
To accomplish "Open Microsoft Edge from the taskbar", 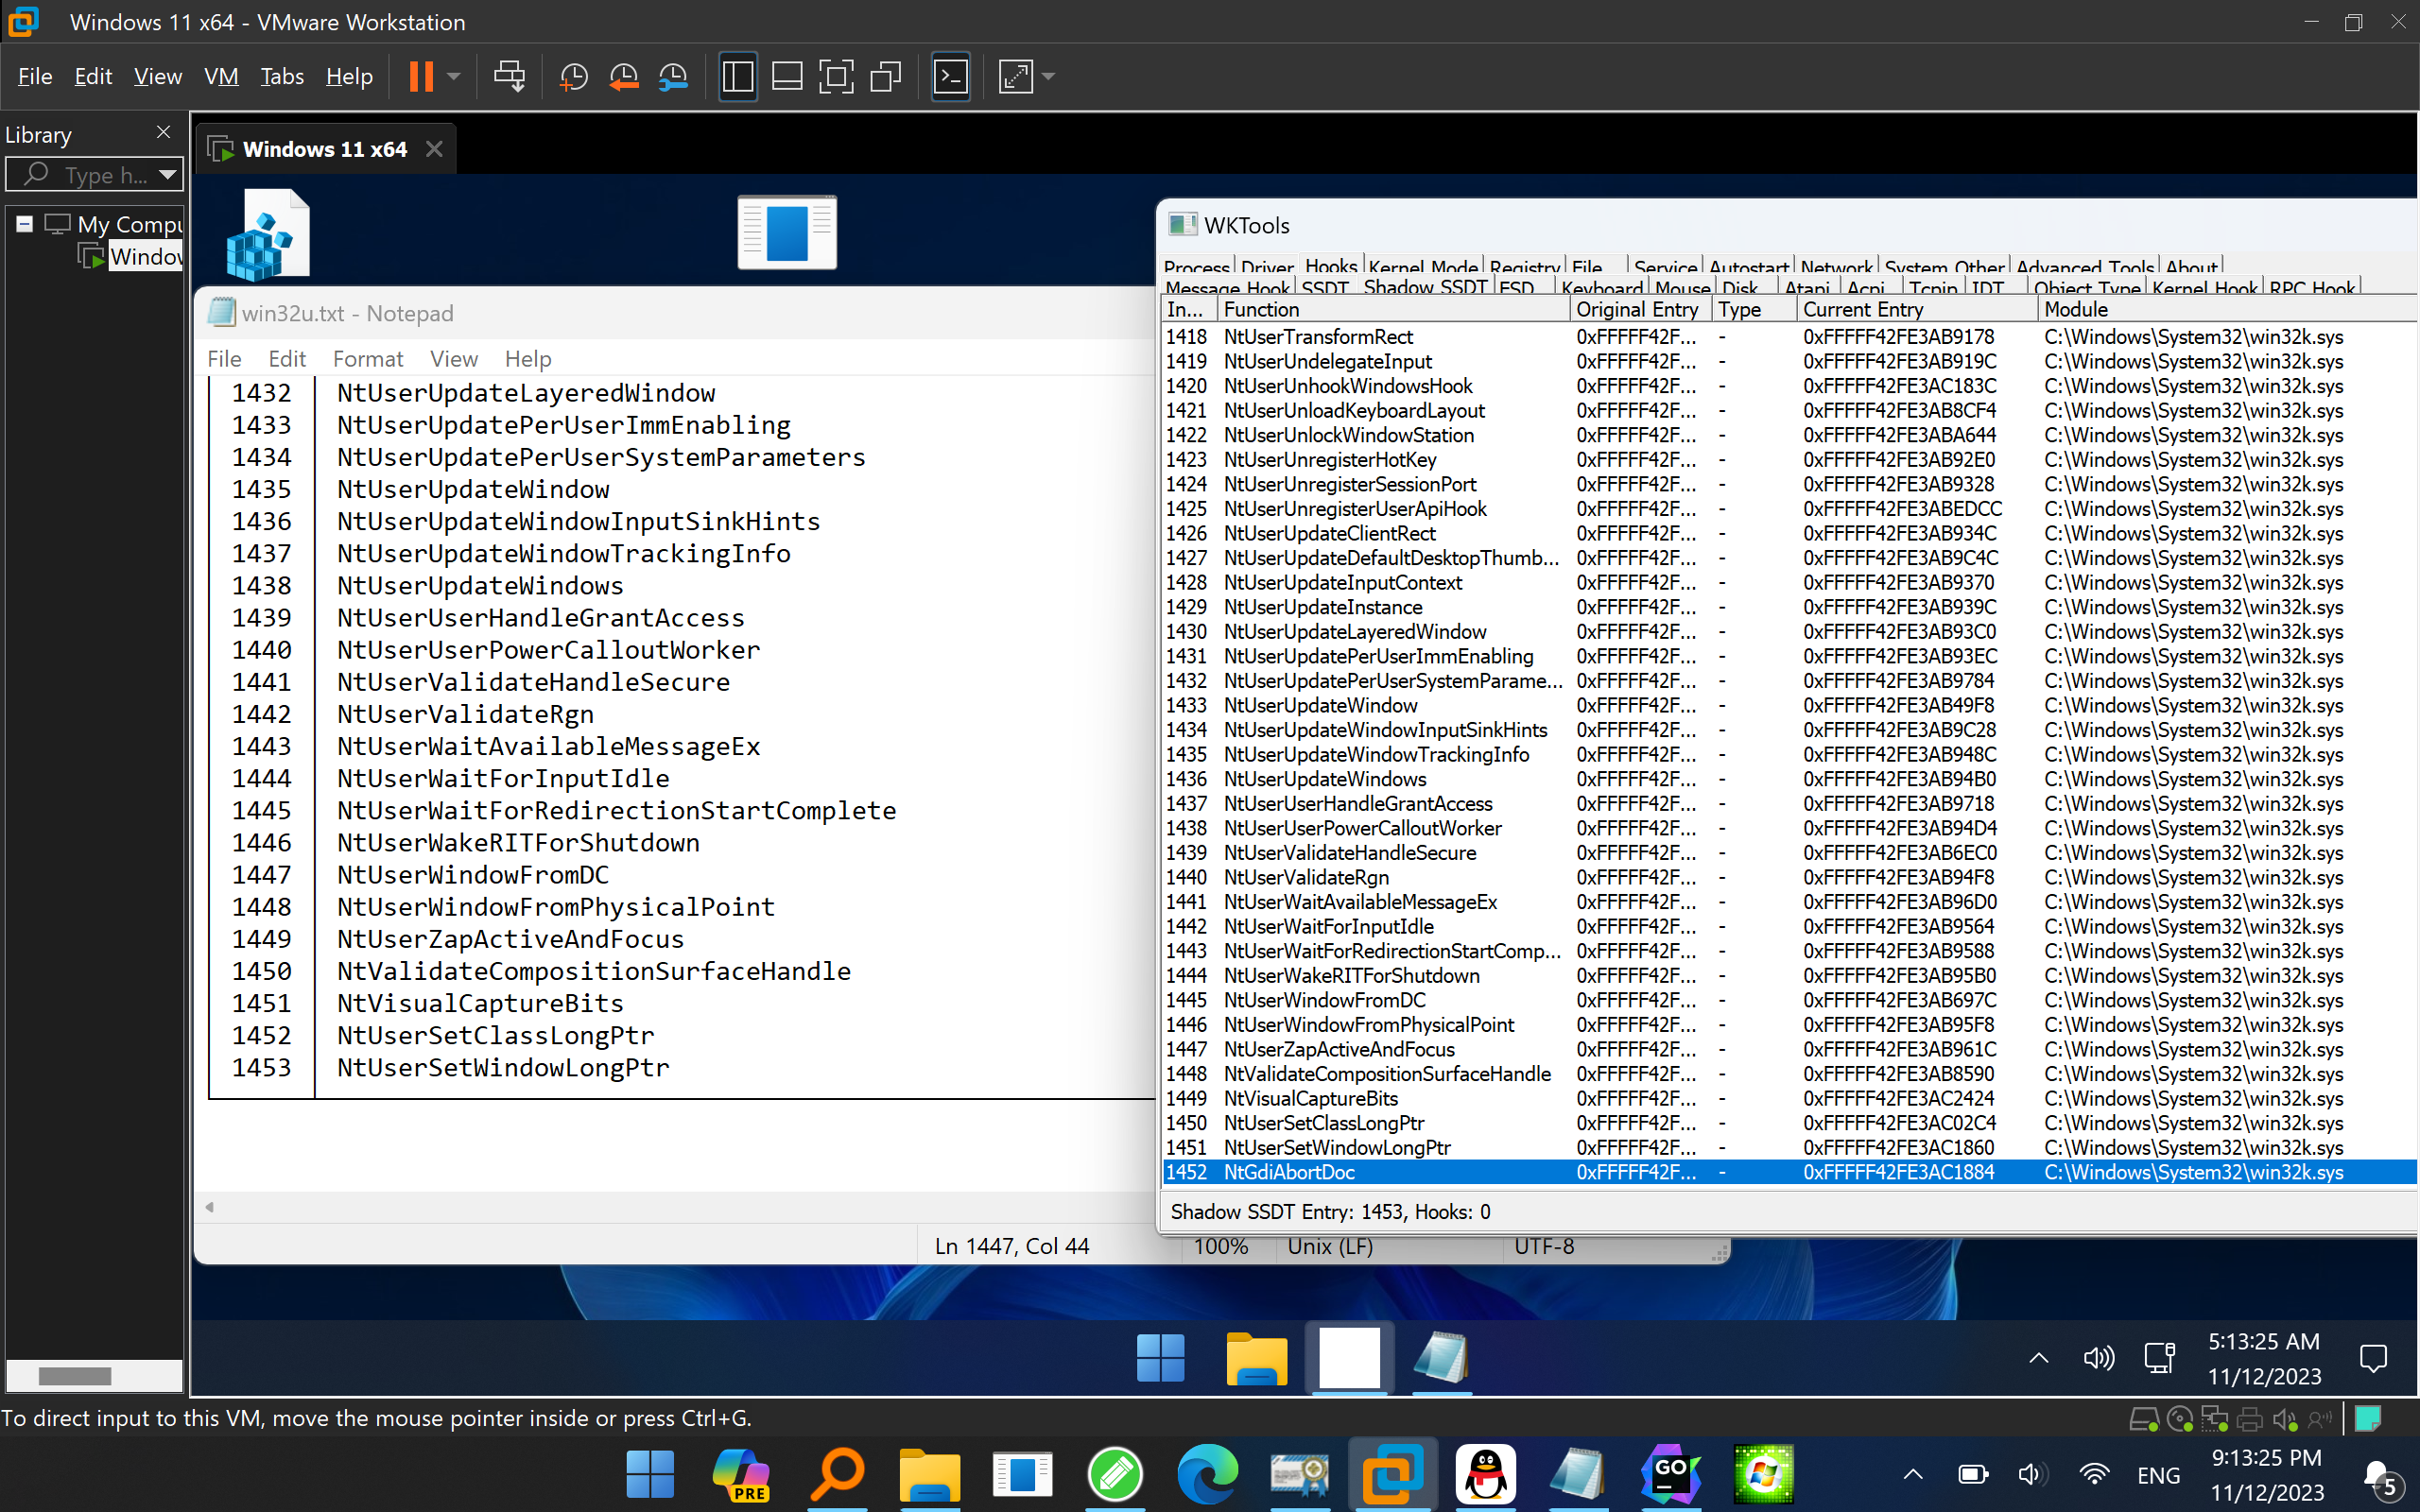I will point(1206,1473).
